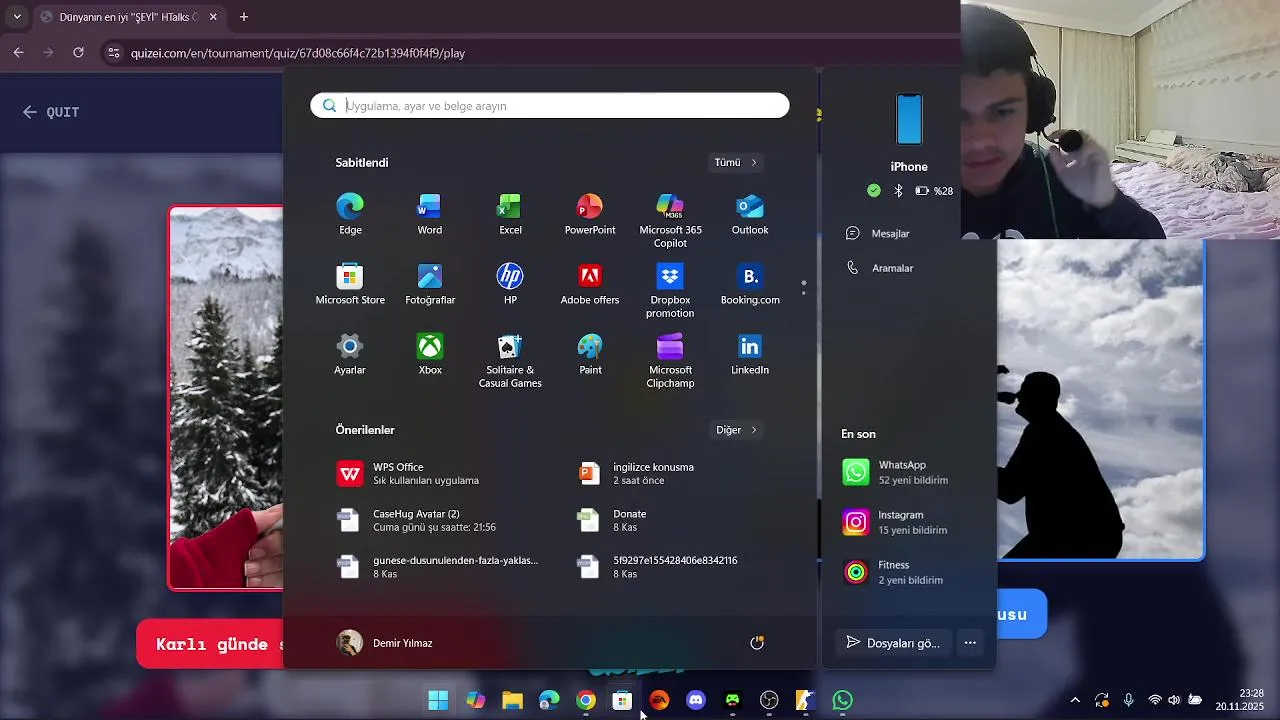Viewport: 1280px width, 720px height.
Task: Open Instagram notifications in phone panel
Action: tap(906, 522)
